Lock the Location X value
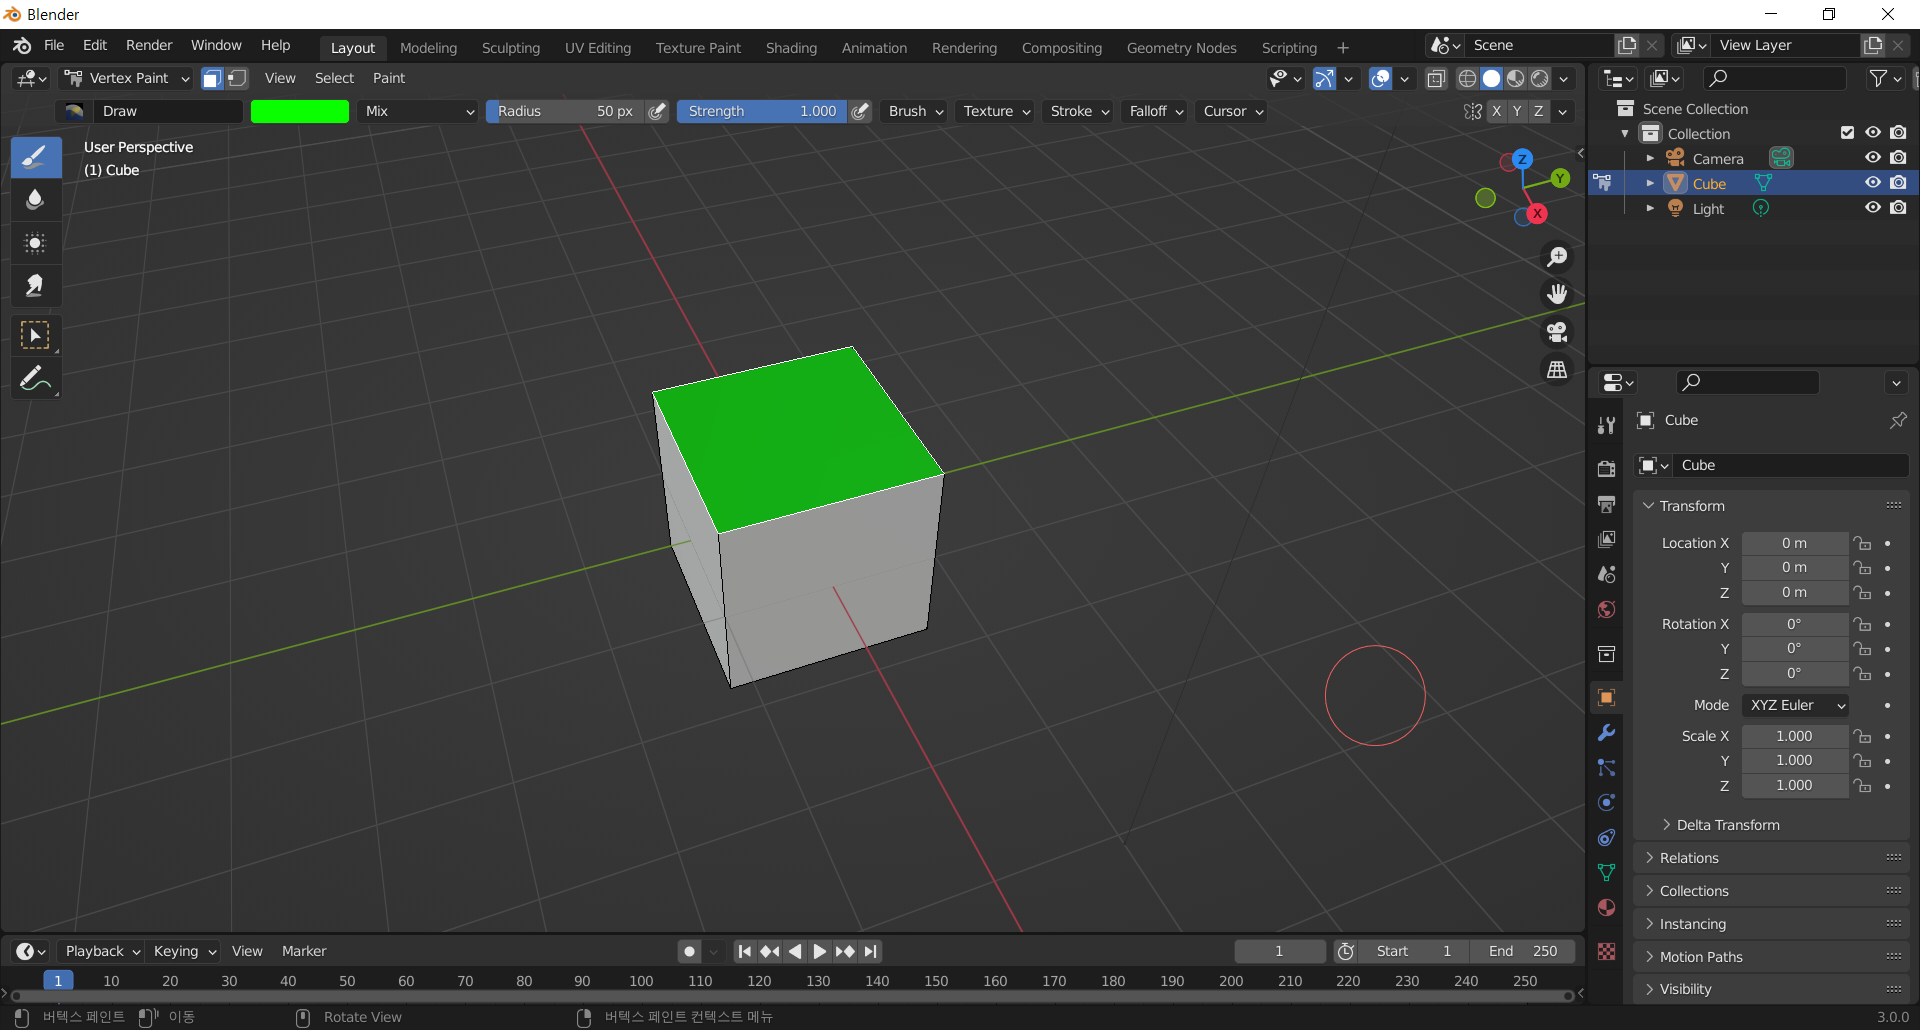The width and height of the screenshot is (1920, 1030). click(1862, 543)
